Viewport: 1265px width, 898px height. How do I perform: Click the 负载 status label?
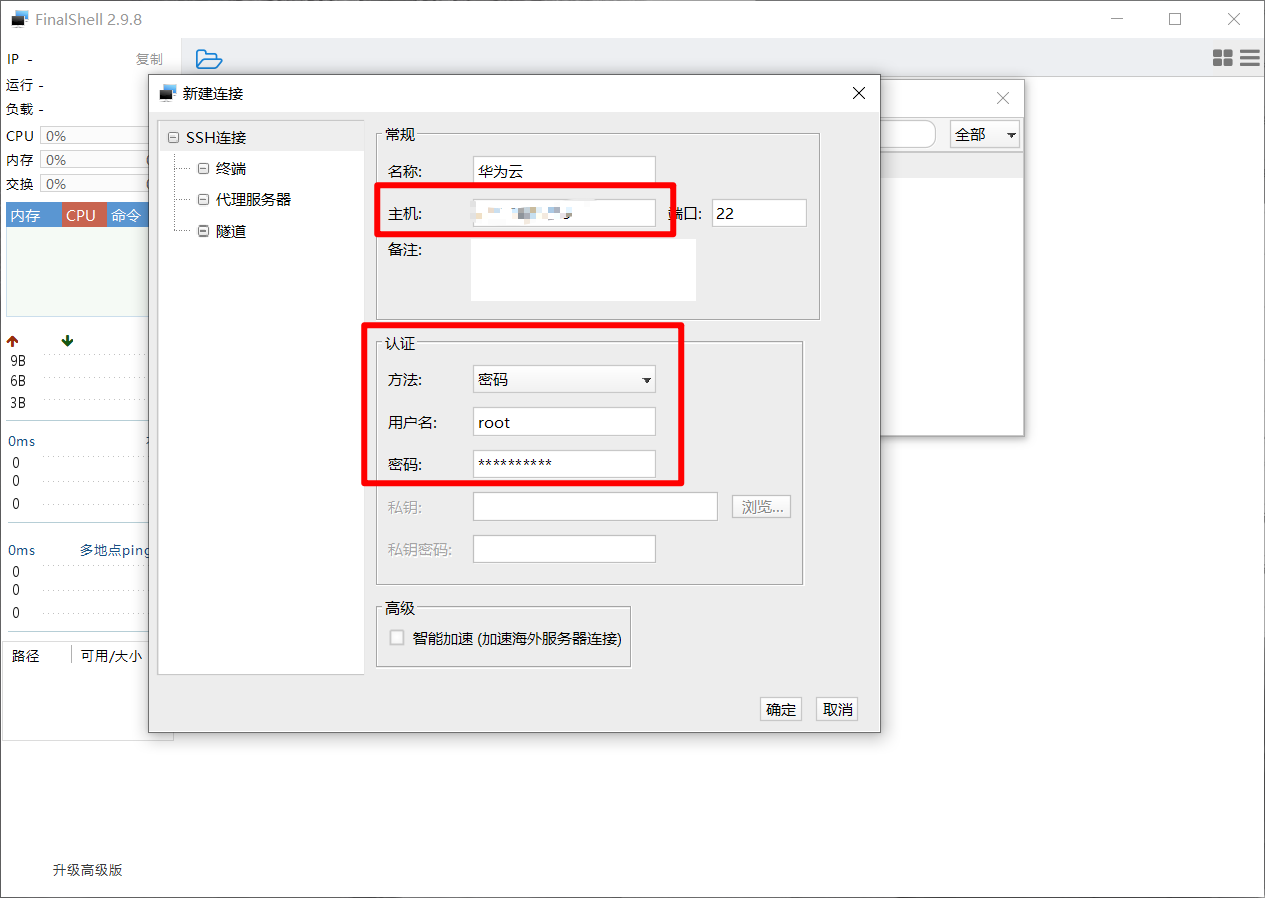[x=20, y=109]
